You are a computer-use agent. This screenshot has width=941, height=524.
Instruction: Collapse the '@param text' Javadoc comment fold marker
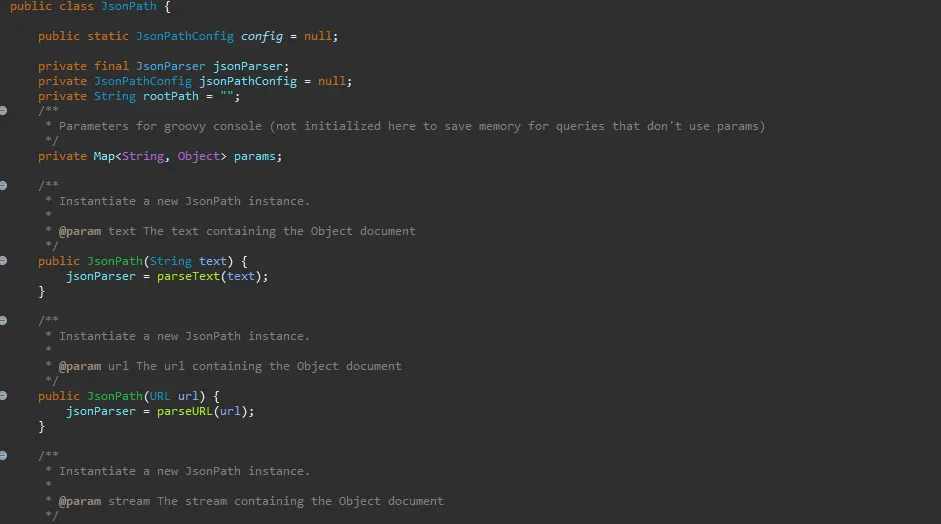click(3, 185)
